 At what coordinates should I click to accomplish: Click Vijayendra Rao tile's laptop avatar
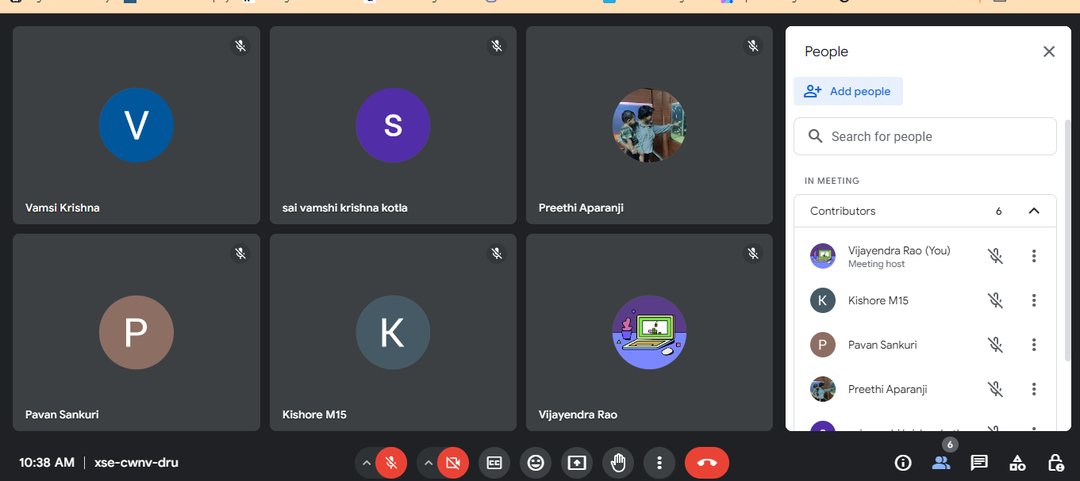pos(649,332)
